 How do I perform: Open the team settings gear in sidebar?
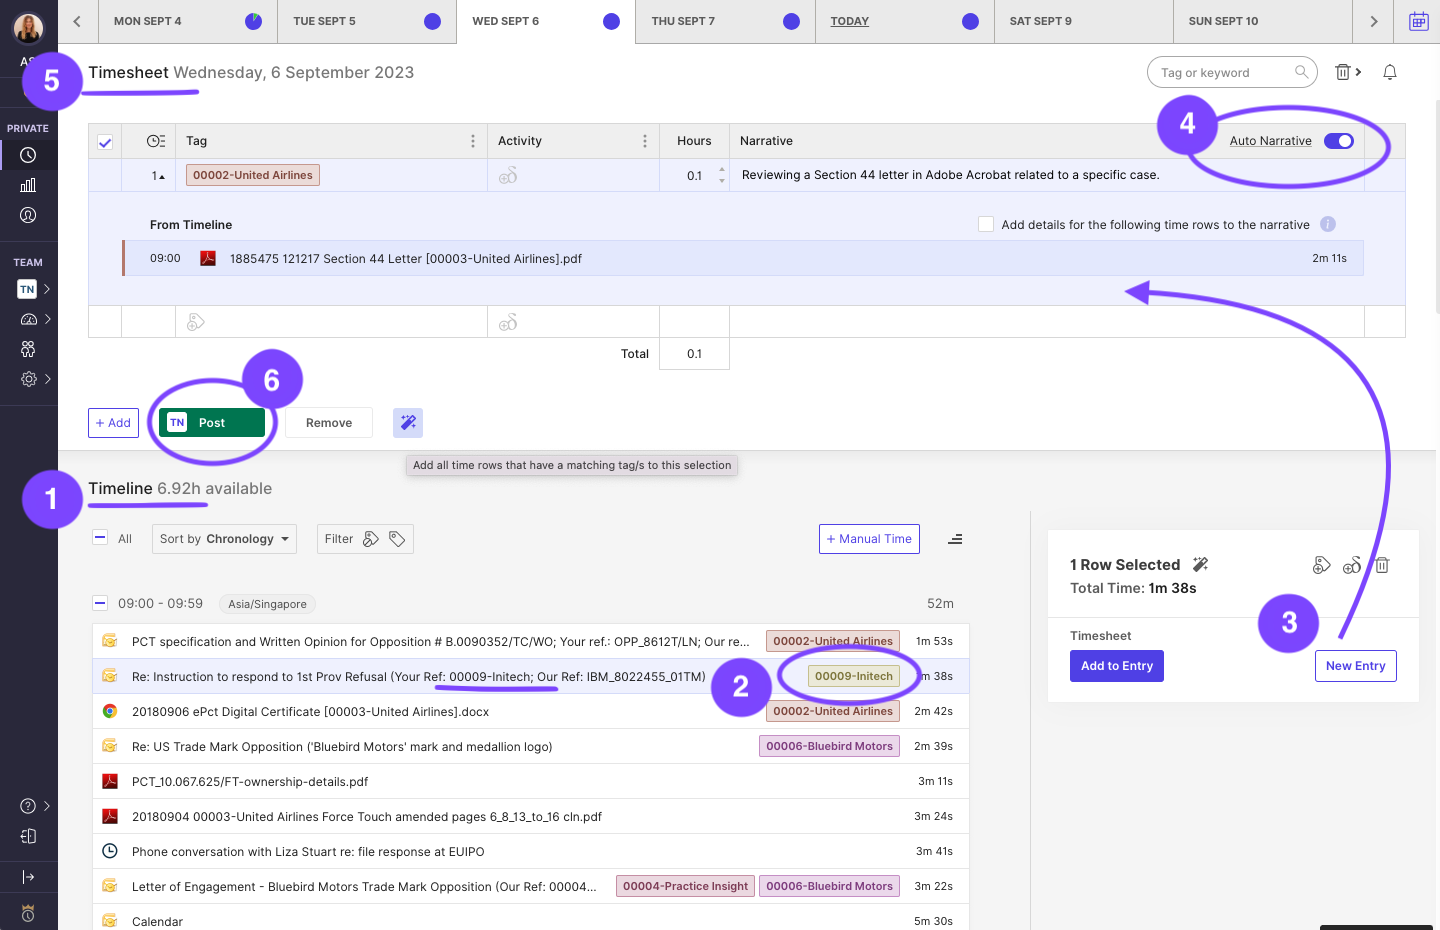(x=28, y=379)
